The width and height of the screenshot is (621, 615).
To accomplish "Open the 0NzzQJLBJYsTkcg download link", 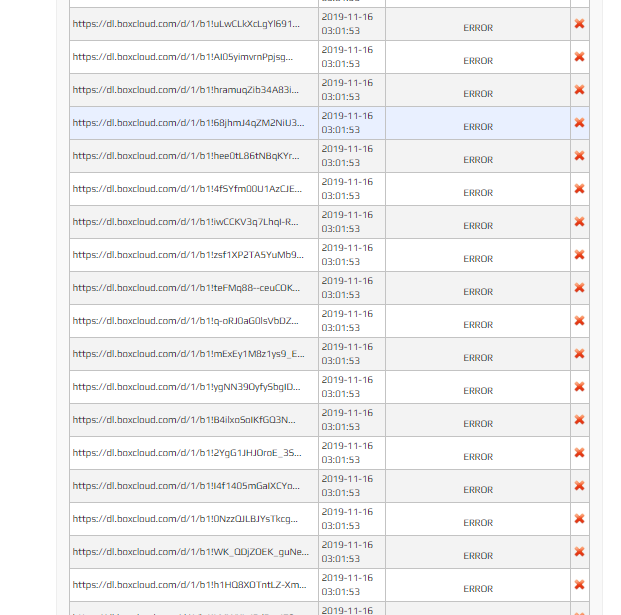I will point(185,519).
